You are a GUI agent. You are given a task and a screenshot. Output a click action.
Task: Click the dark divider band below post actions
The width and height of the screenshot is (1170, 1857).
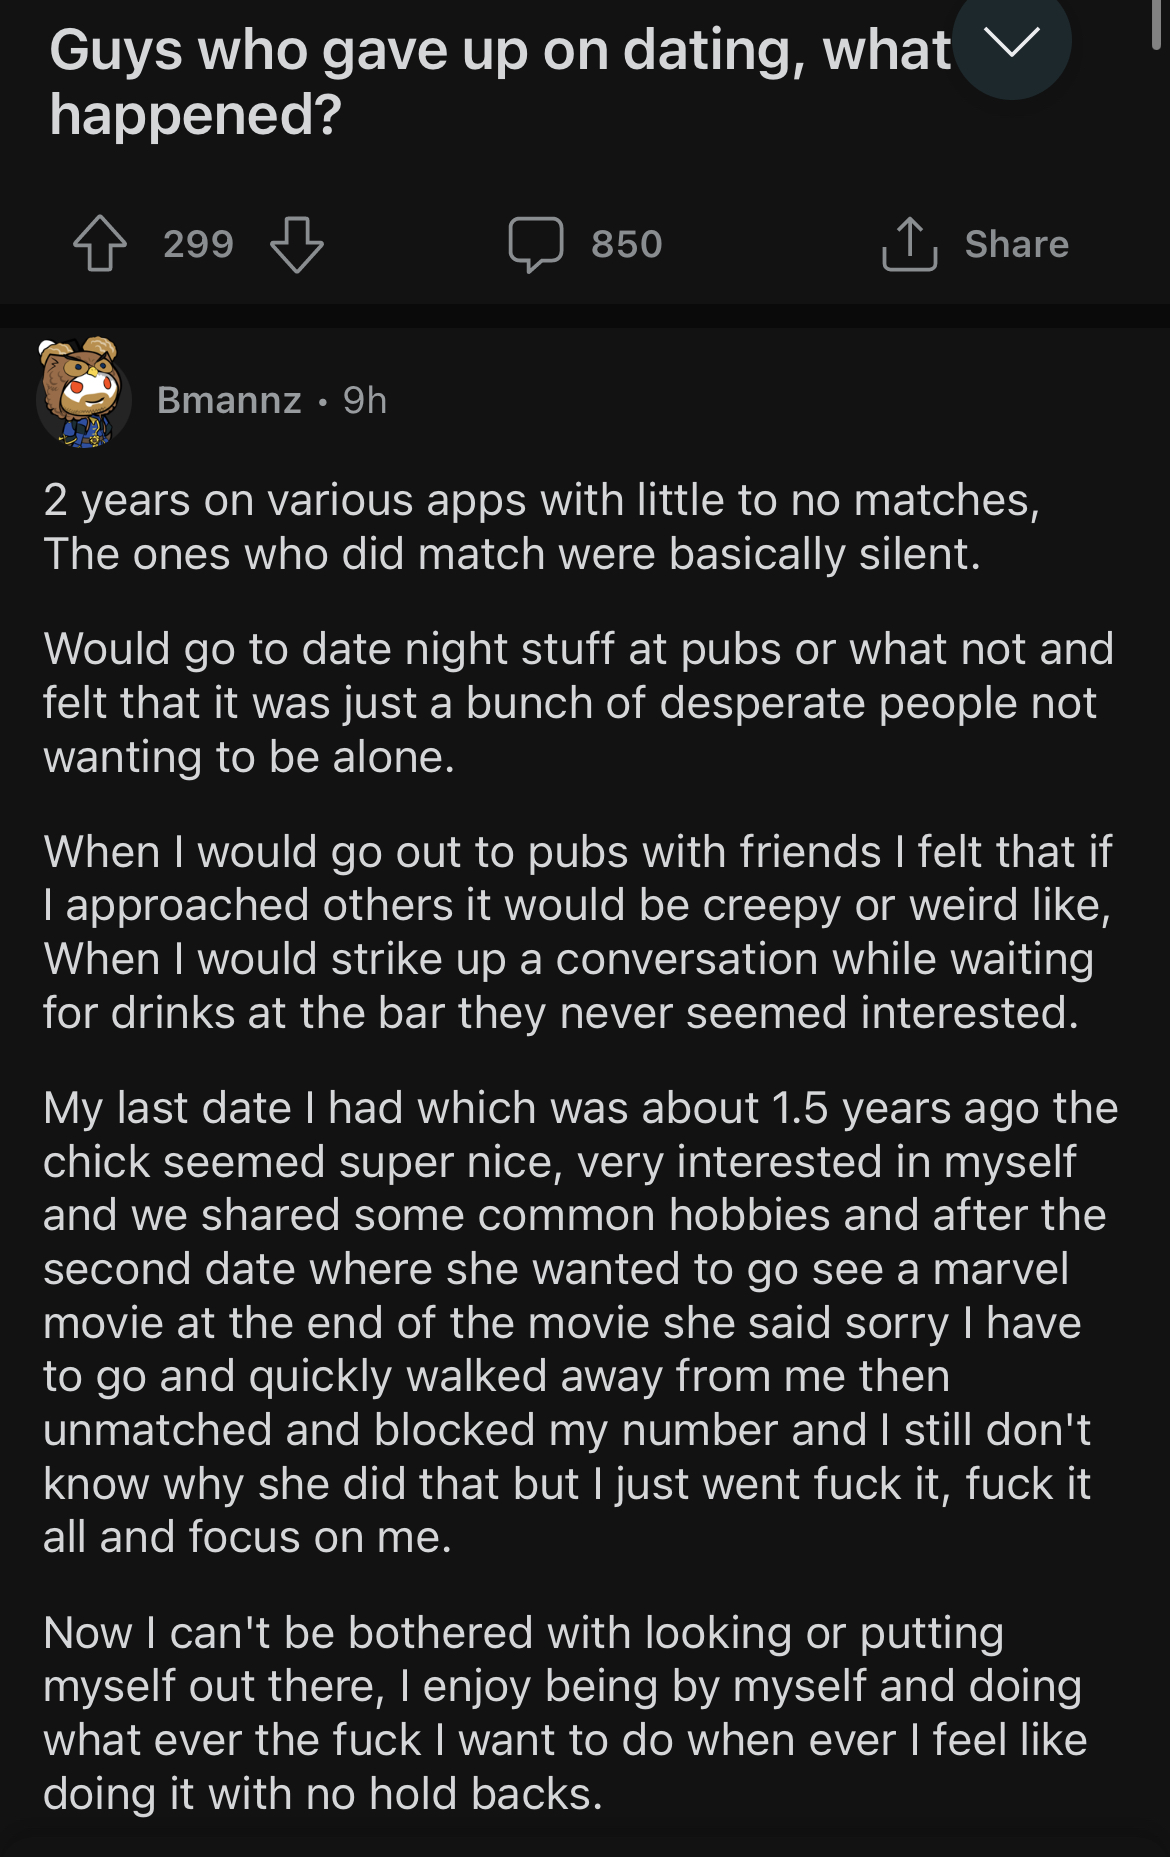(x=585, y=316)
